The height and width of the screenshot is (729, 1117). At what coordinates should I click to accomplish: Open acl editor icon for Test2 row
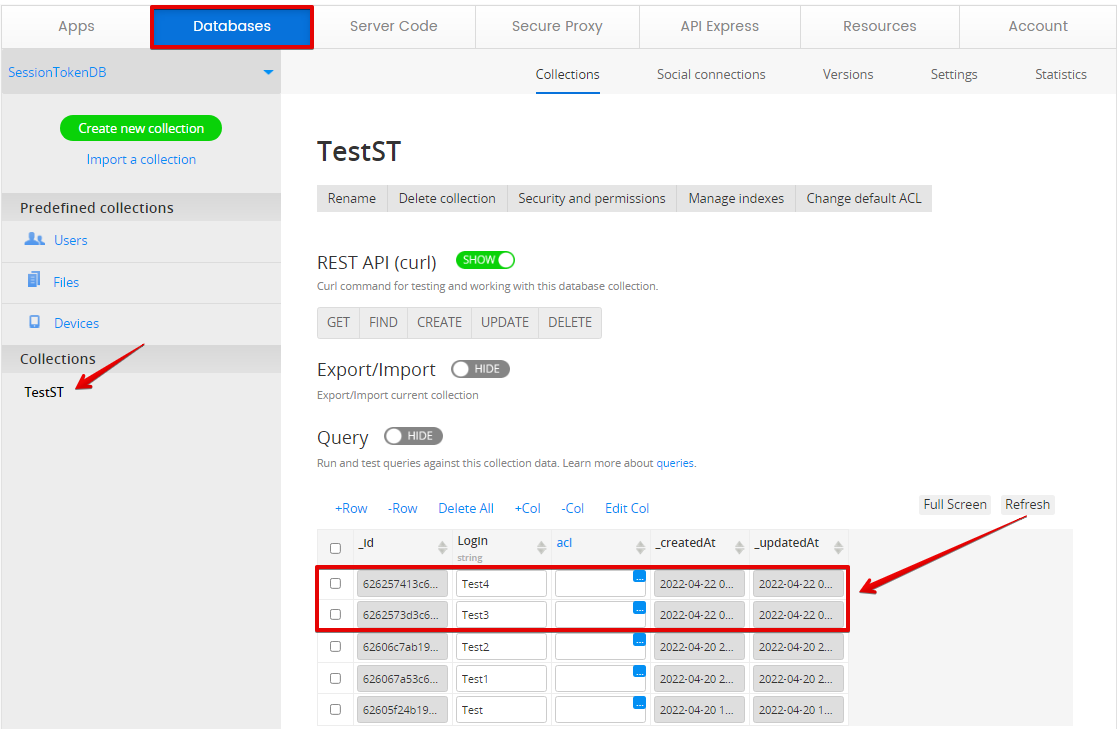639,639
